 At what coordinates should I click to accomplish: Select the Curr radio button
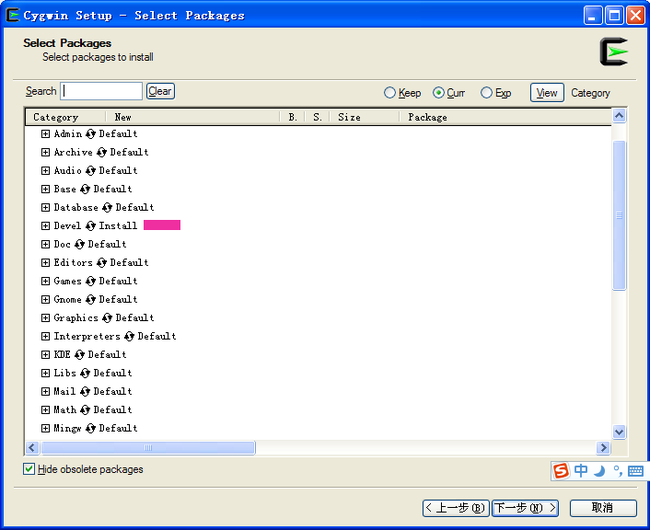tap(439, 93)
